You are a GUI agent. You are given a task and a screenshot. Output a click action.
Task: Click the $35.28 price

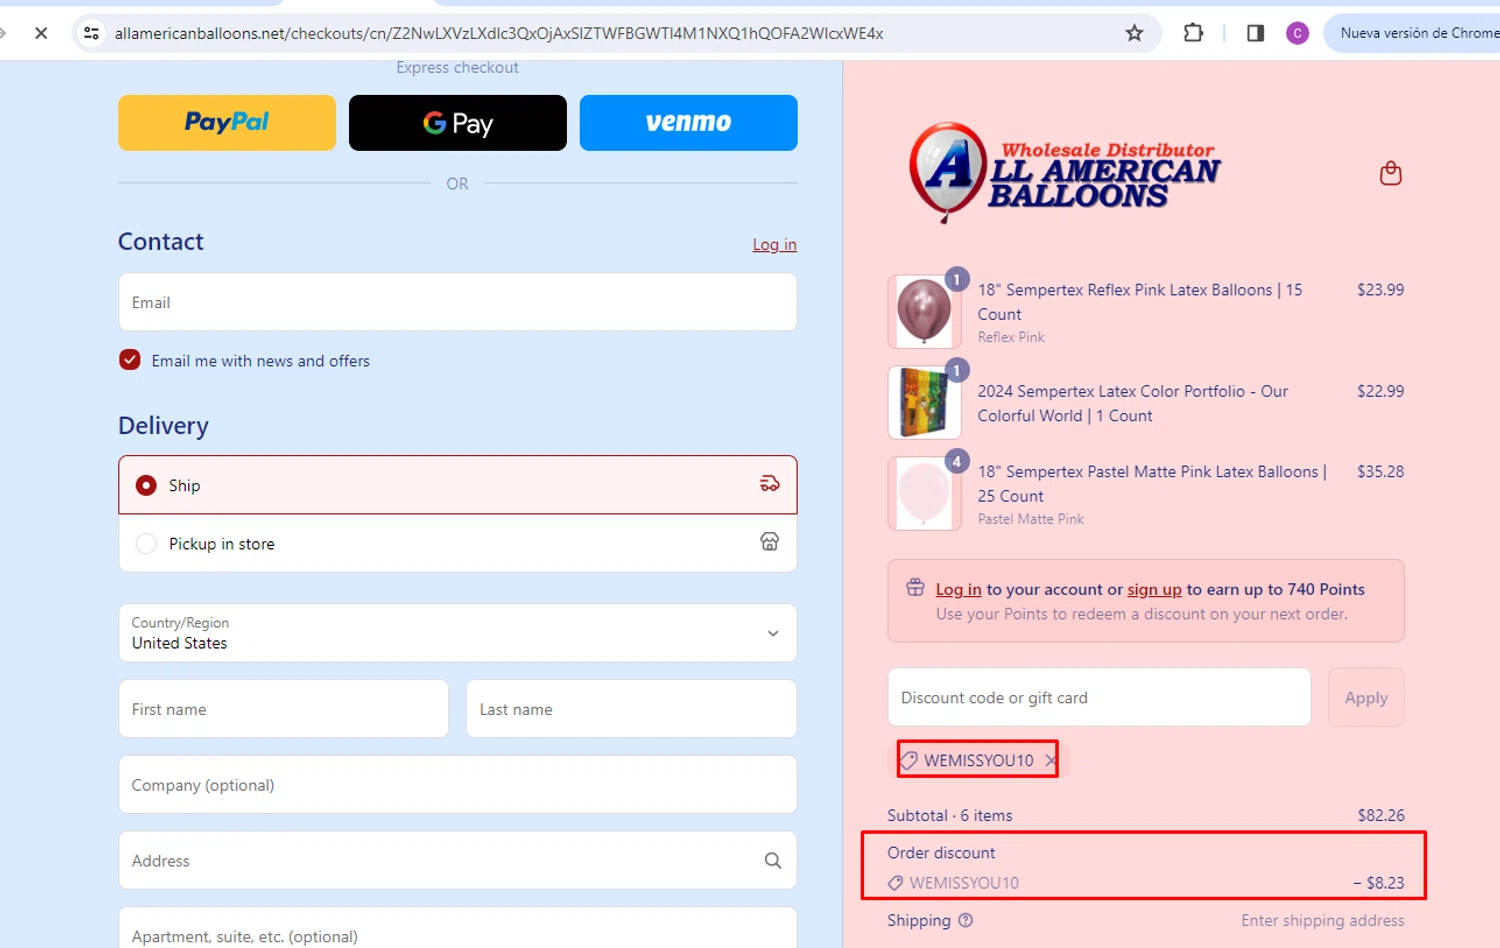1380,471
